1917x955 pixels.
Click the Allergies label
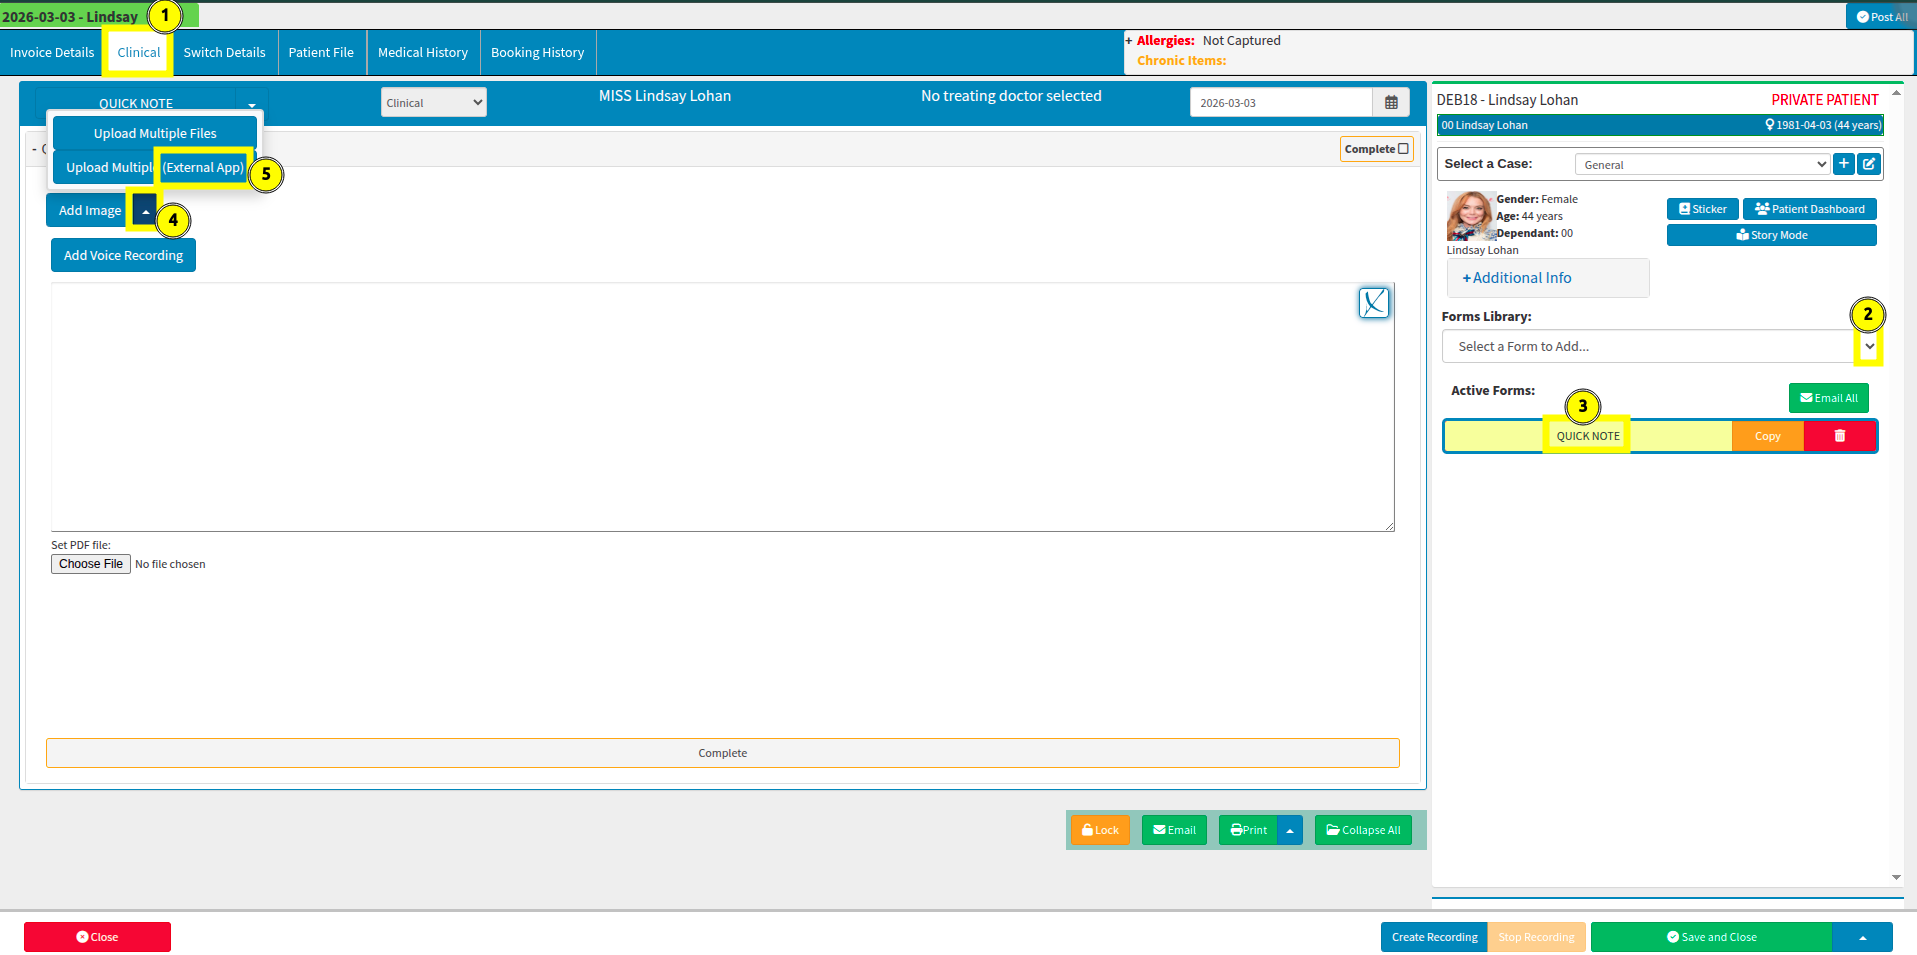coord(1165,41)
